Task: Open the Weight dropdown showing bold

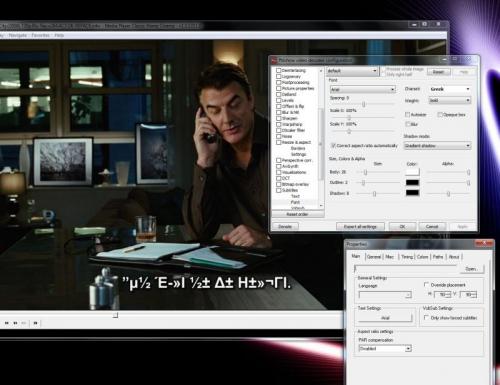Action: tap(449, 100)
